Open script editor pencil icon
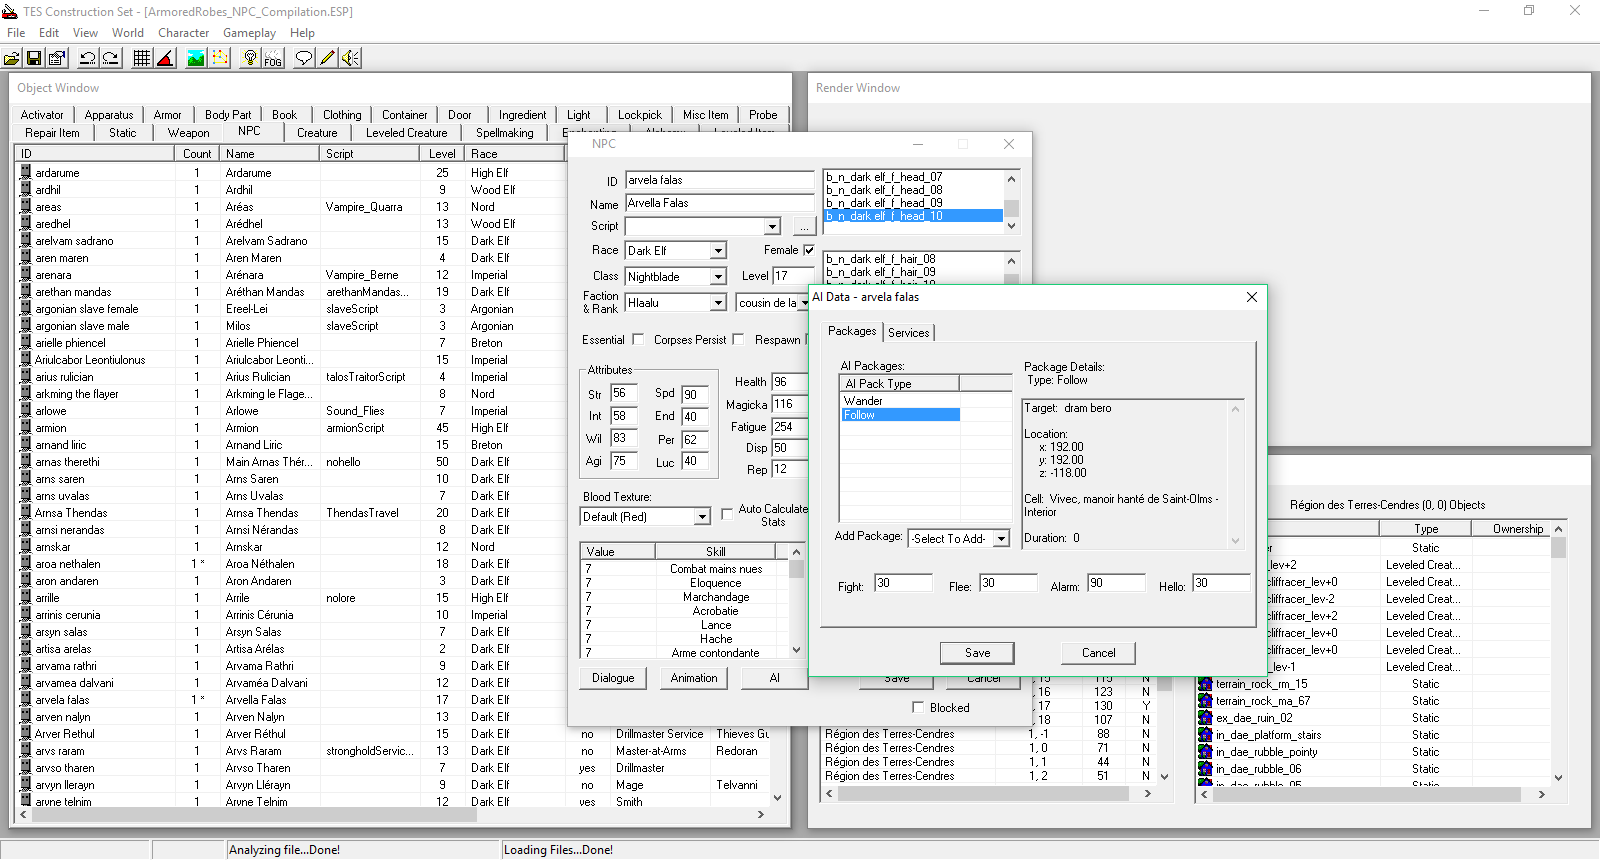Image resolution: width=1600 pixels, height=860 pixels. tap(327, 58)
